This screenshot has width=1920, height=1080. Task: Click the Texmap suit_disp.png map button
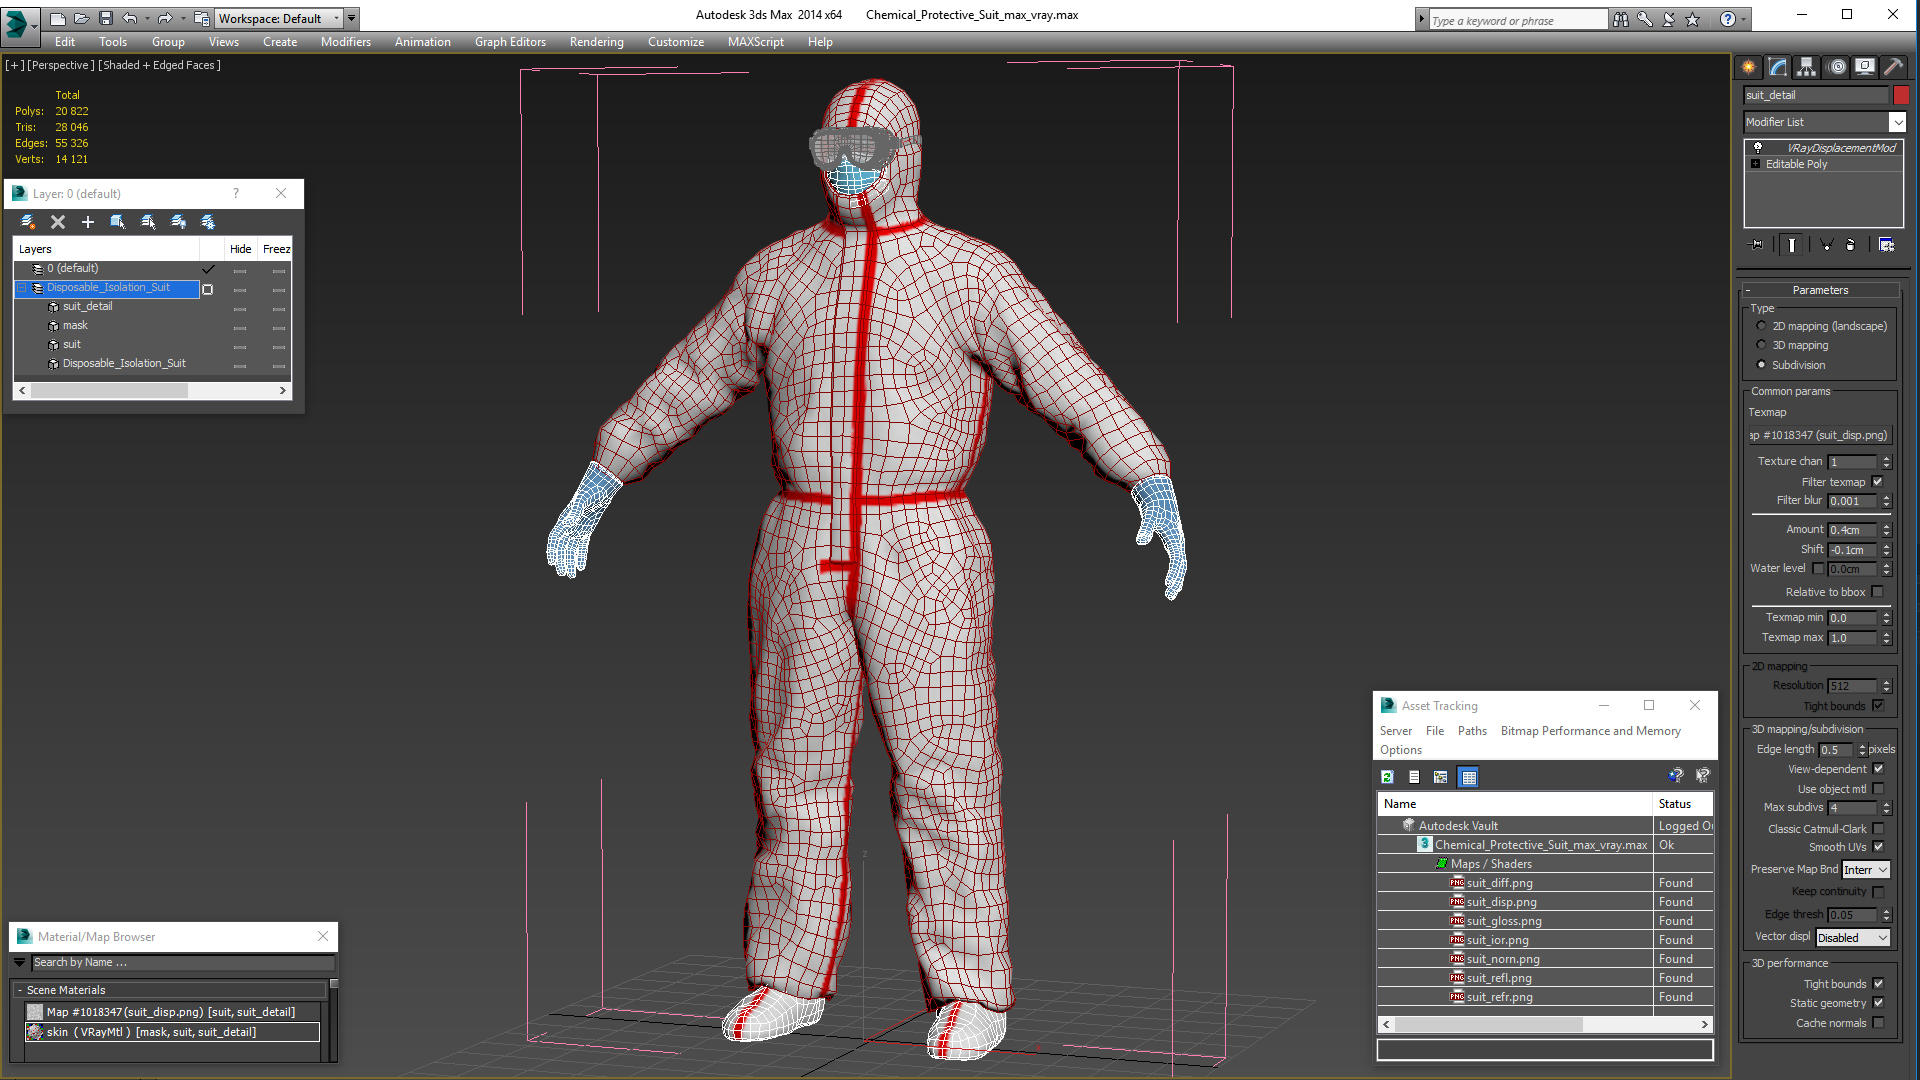point(1819,435)
